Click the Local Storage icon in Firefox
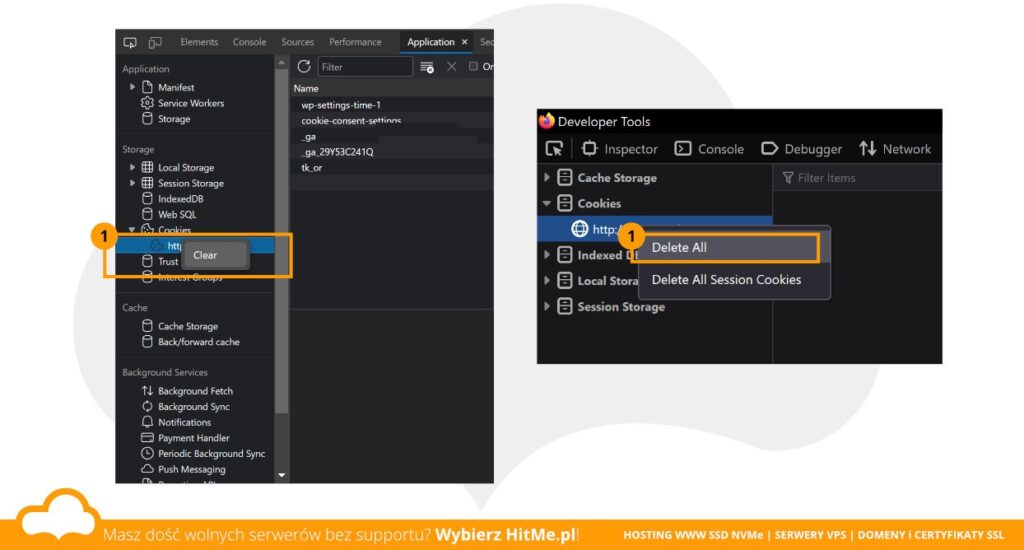1024x550 pixels. [565, 280]
